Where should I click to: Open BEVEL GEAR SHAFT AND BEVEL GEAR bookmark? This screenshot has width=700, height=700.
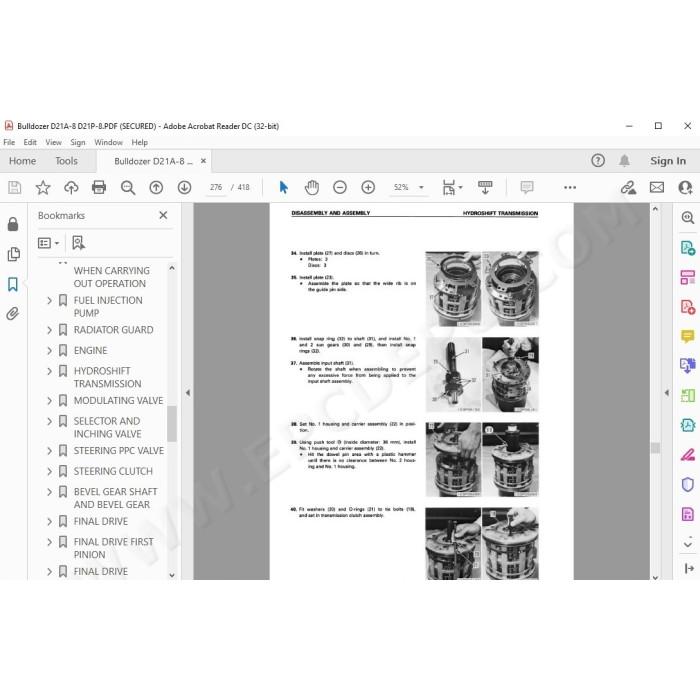tap(115, 498)
